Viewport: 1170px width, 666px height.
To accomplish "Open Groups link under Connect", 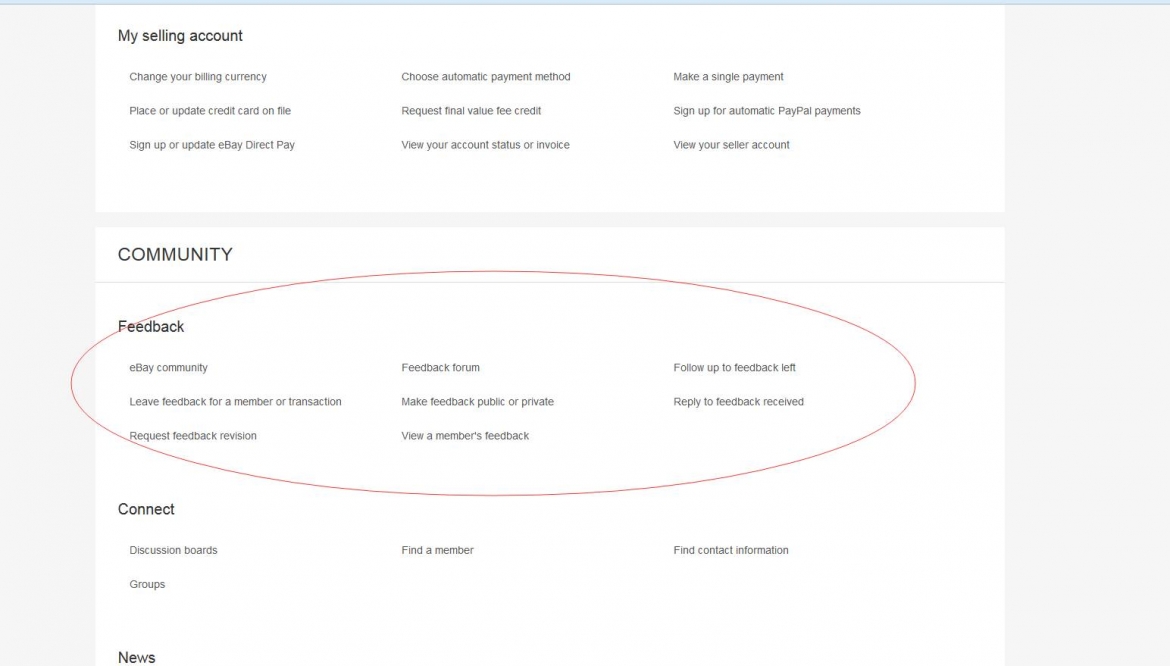I will tap(147, 584).
